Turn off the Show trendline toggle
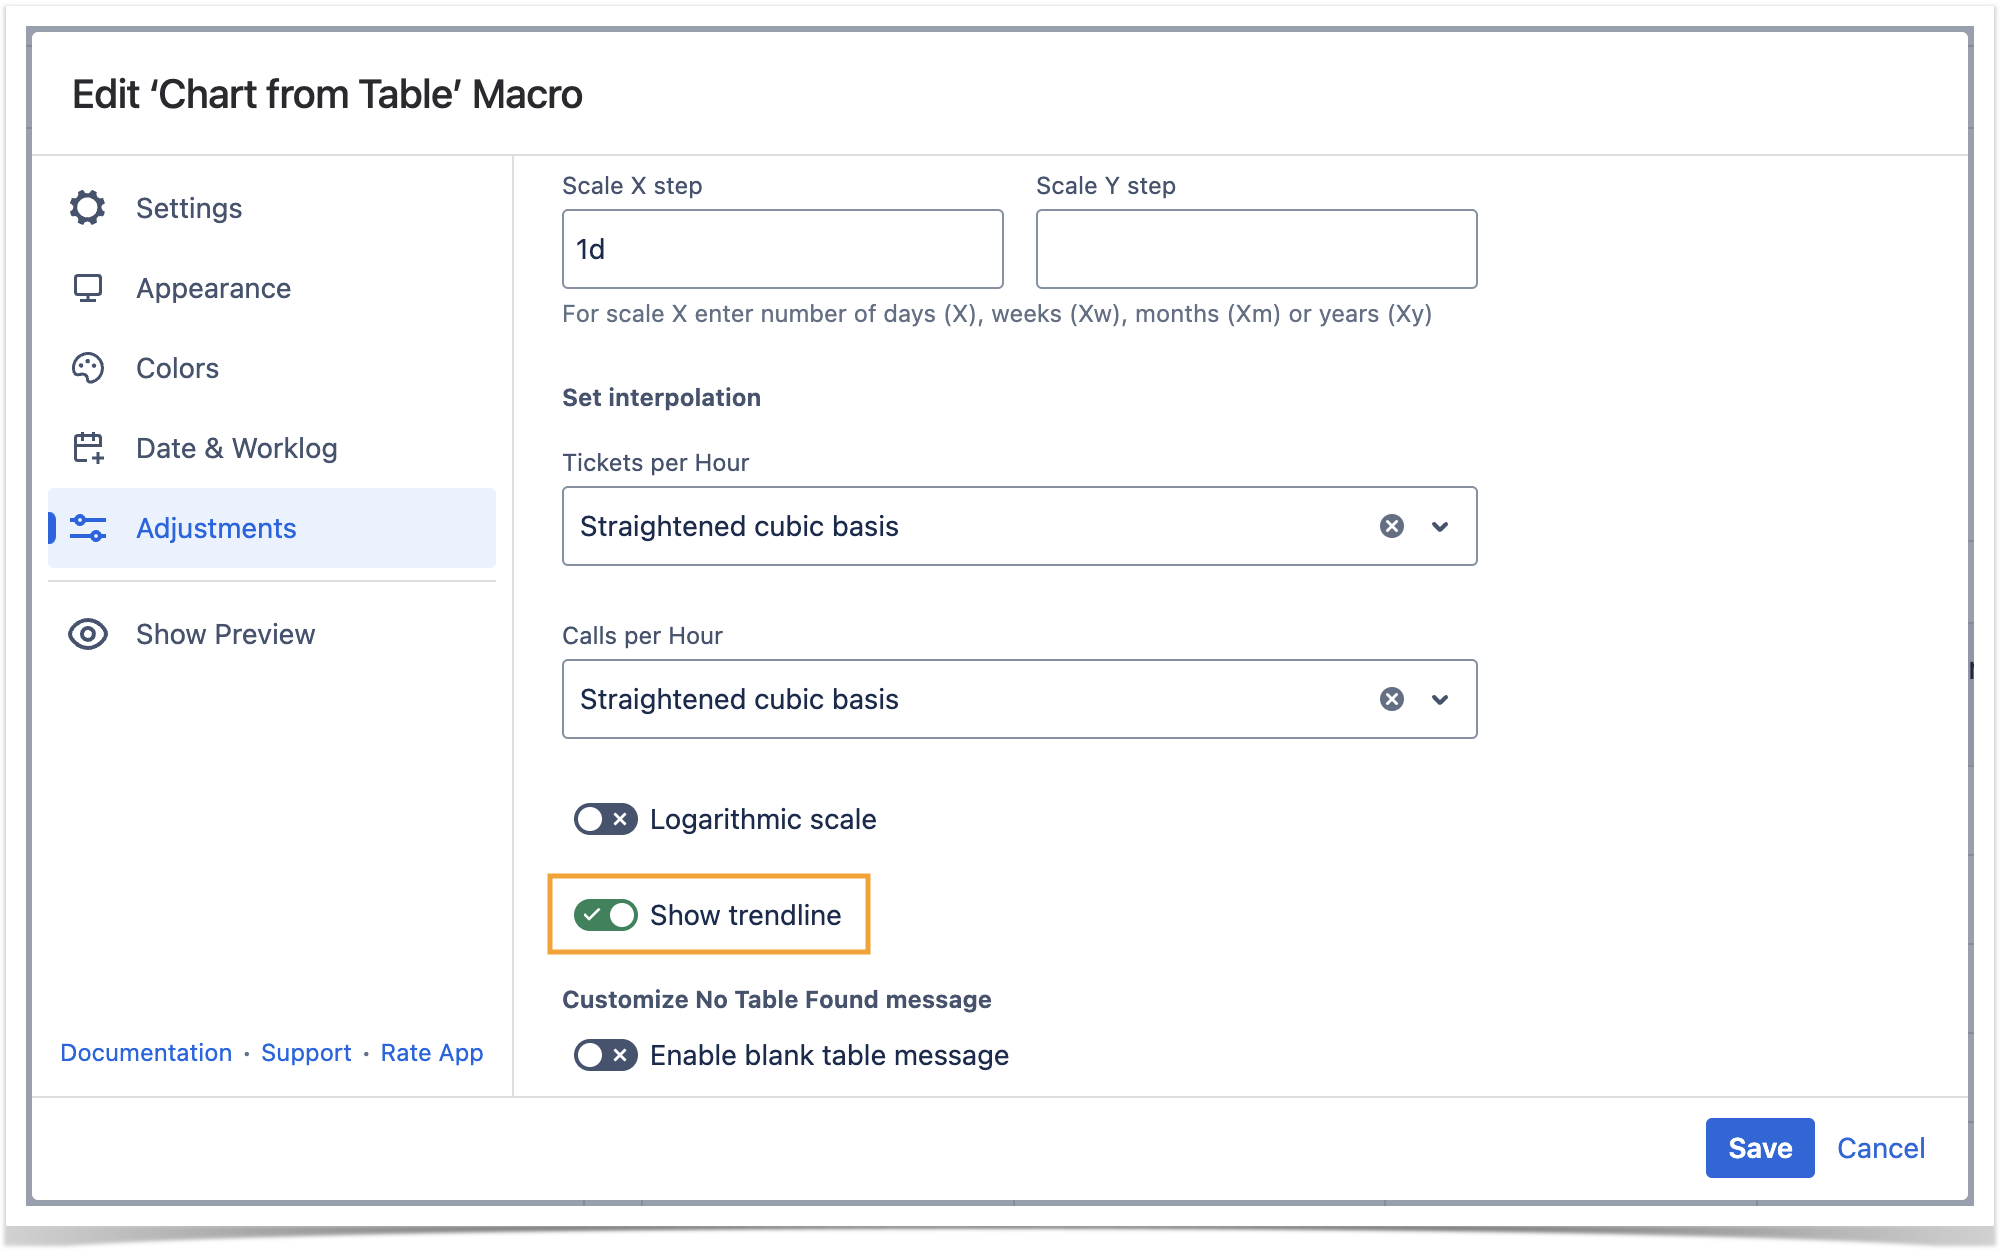The height and width of the screenshot is (1255, 2008). (x=605, y=915)
